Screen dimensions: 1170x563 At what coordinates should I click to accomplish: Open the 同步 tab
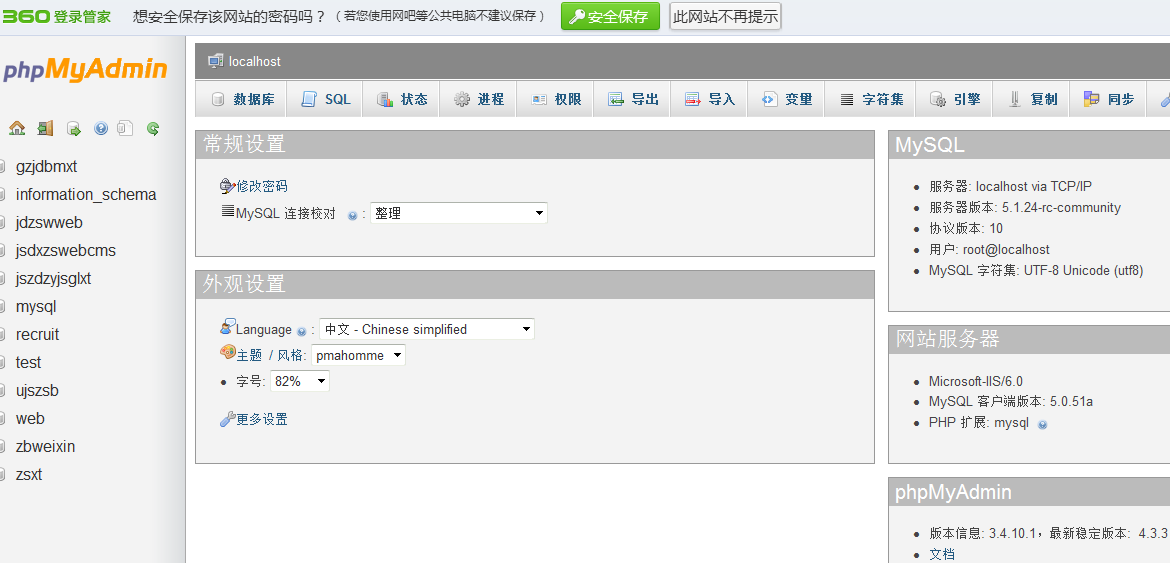1108,99
